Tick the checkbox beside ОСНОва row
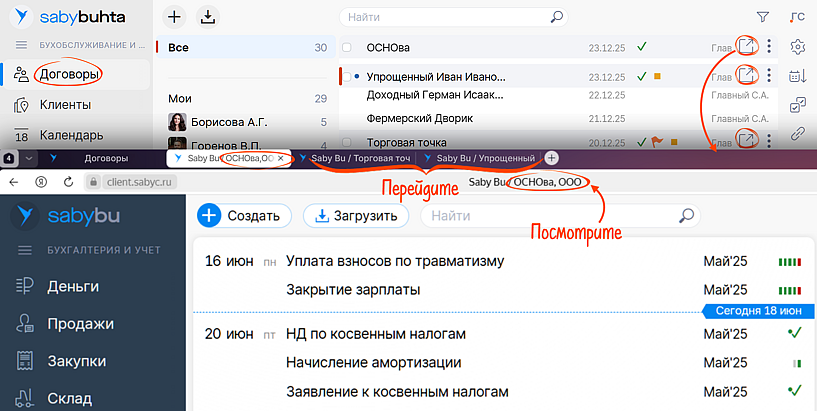817x411 pixels. tap(347, 47)
